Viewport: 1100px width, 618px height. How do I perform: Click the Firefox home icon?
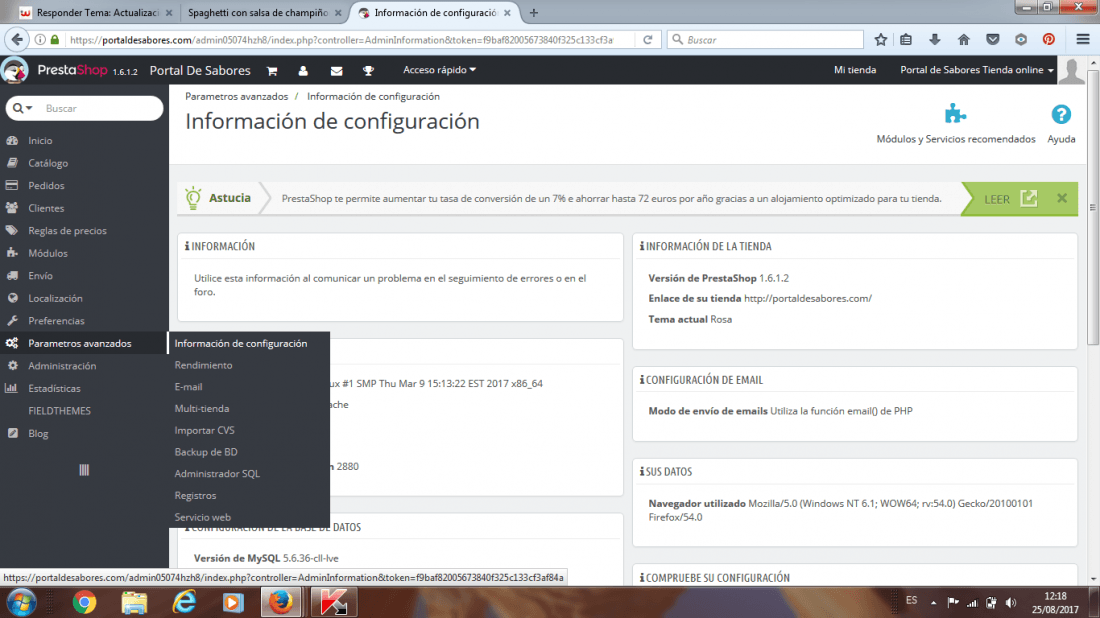point(963,40)
